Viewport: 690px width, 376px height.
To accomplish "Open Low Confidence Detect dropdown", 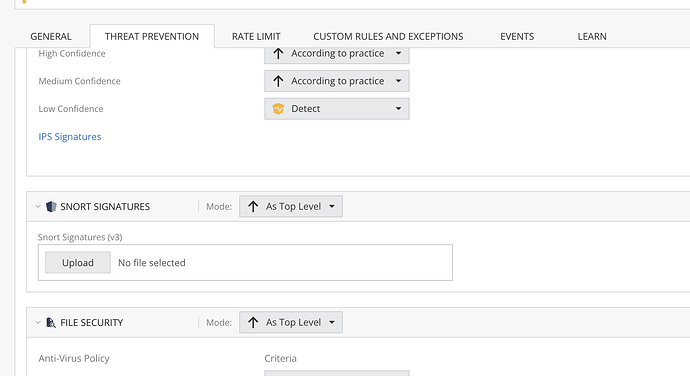I will [x=337, y=109].
